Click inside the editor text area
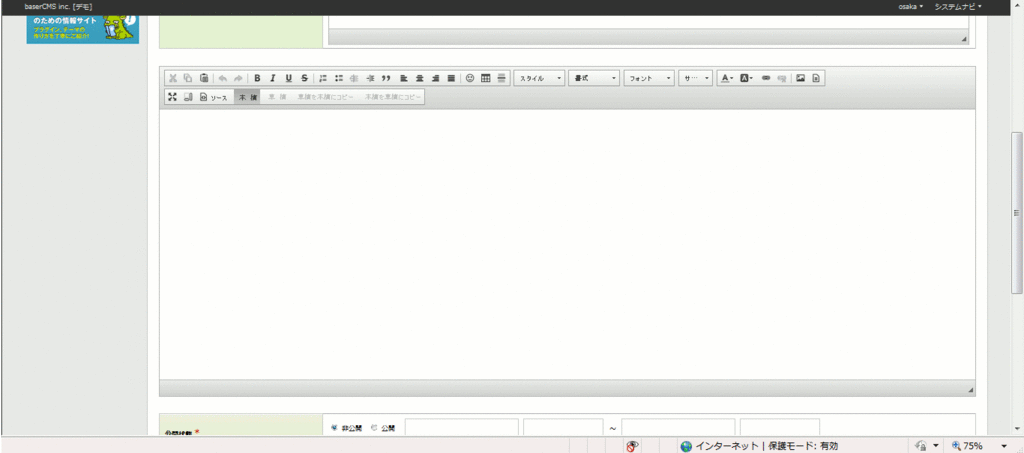 coord(567,244)
